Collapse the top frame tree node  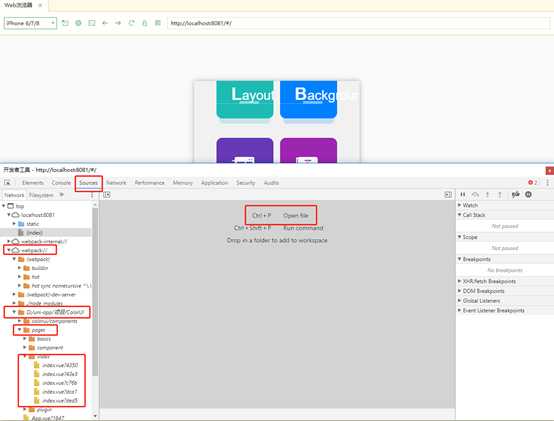pyautogui.click(x=4, y=206)
